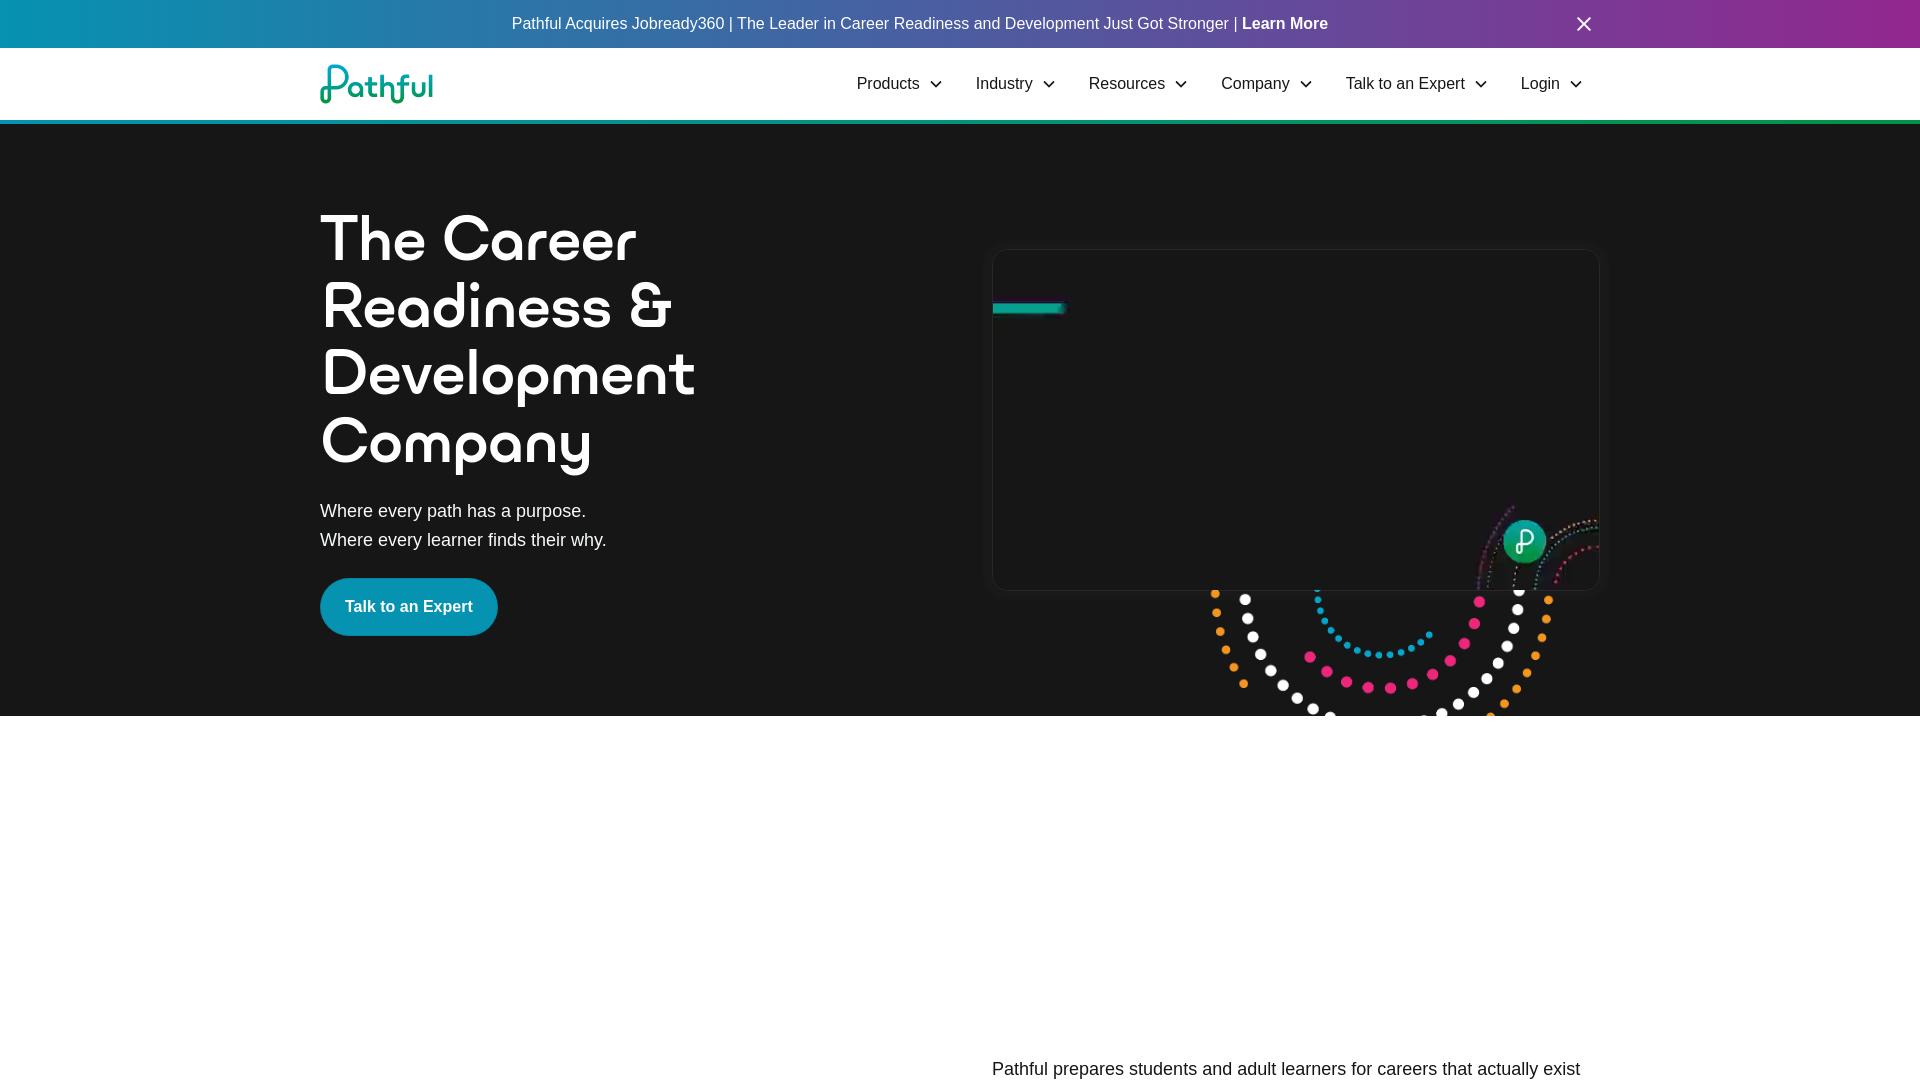Click the teal progress bar in video
This screenshot has width=1920, height=1080.
(1029, 308)
